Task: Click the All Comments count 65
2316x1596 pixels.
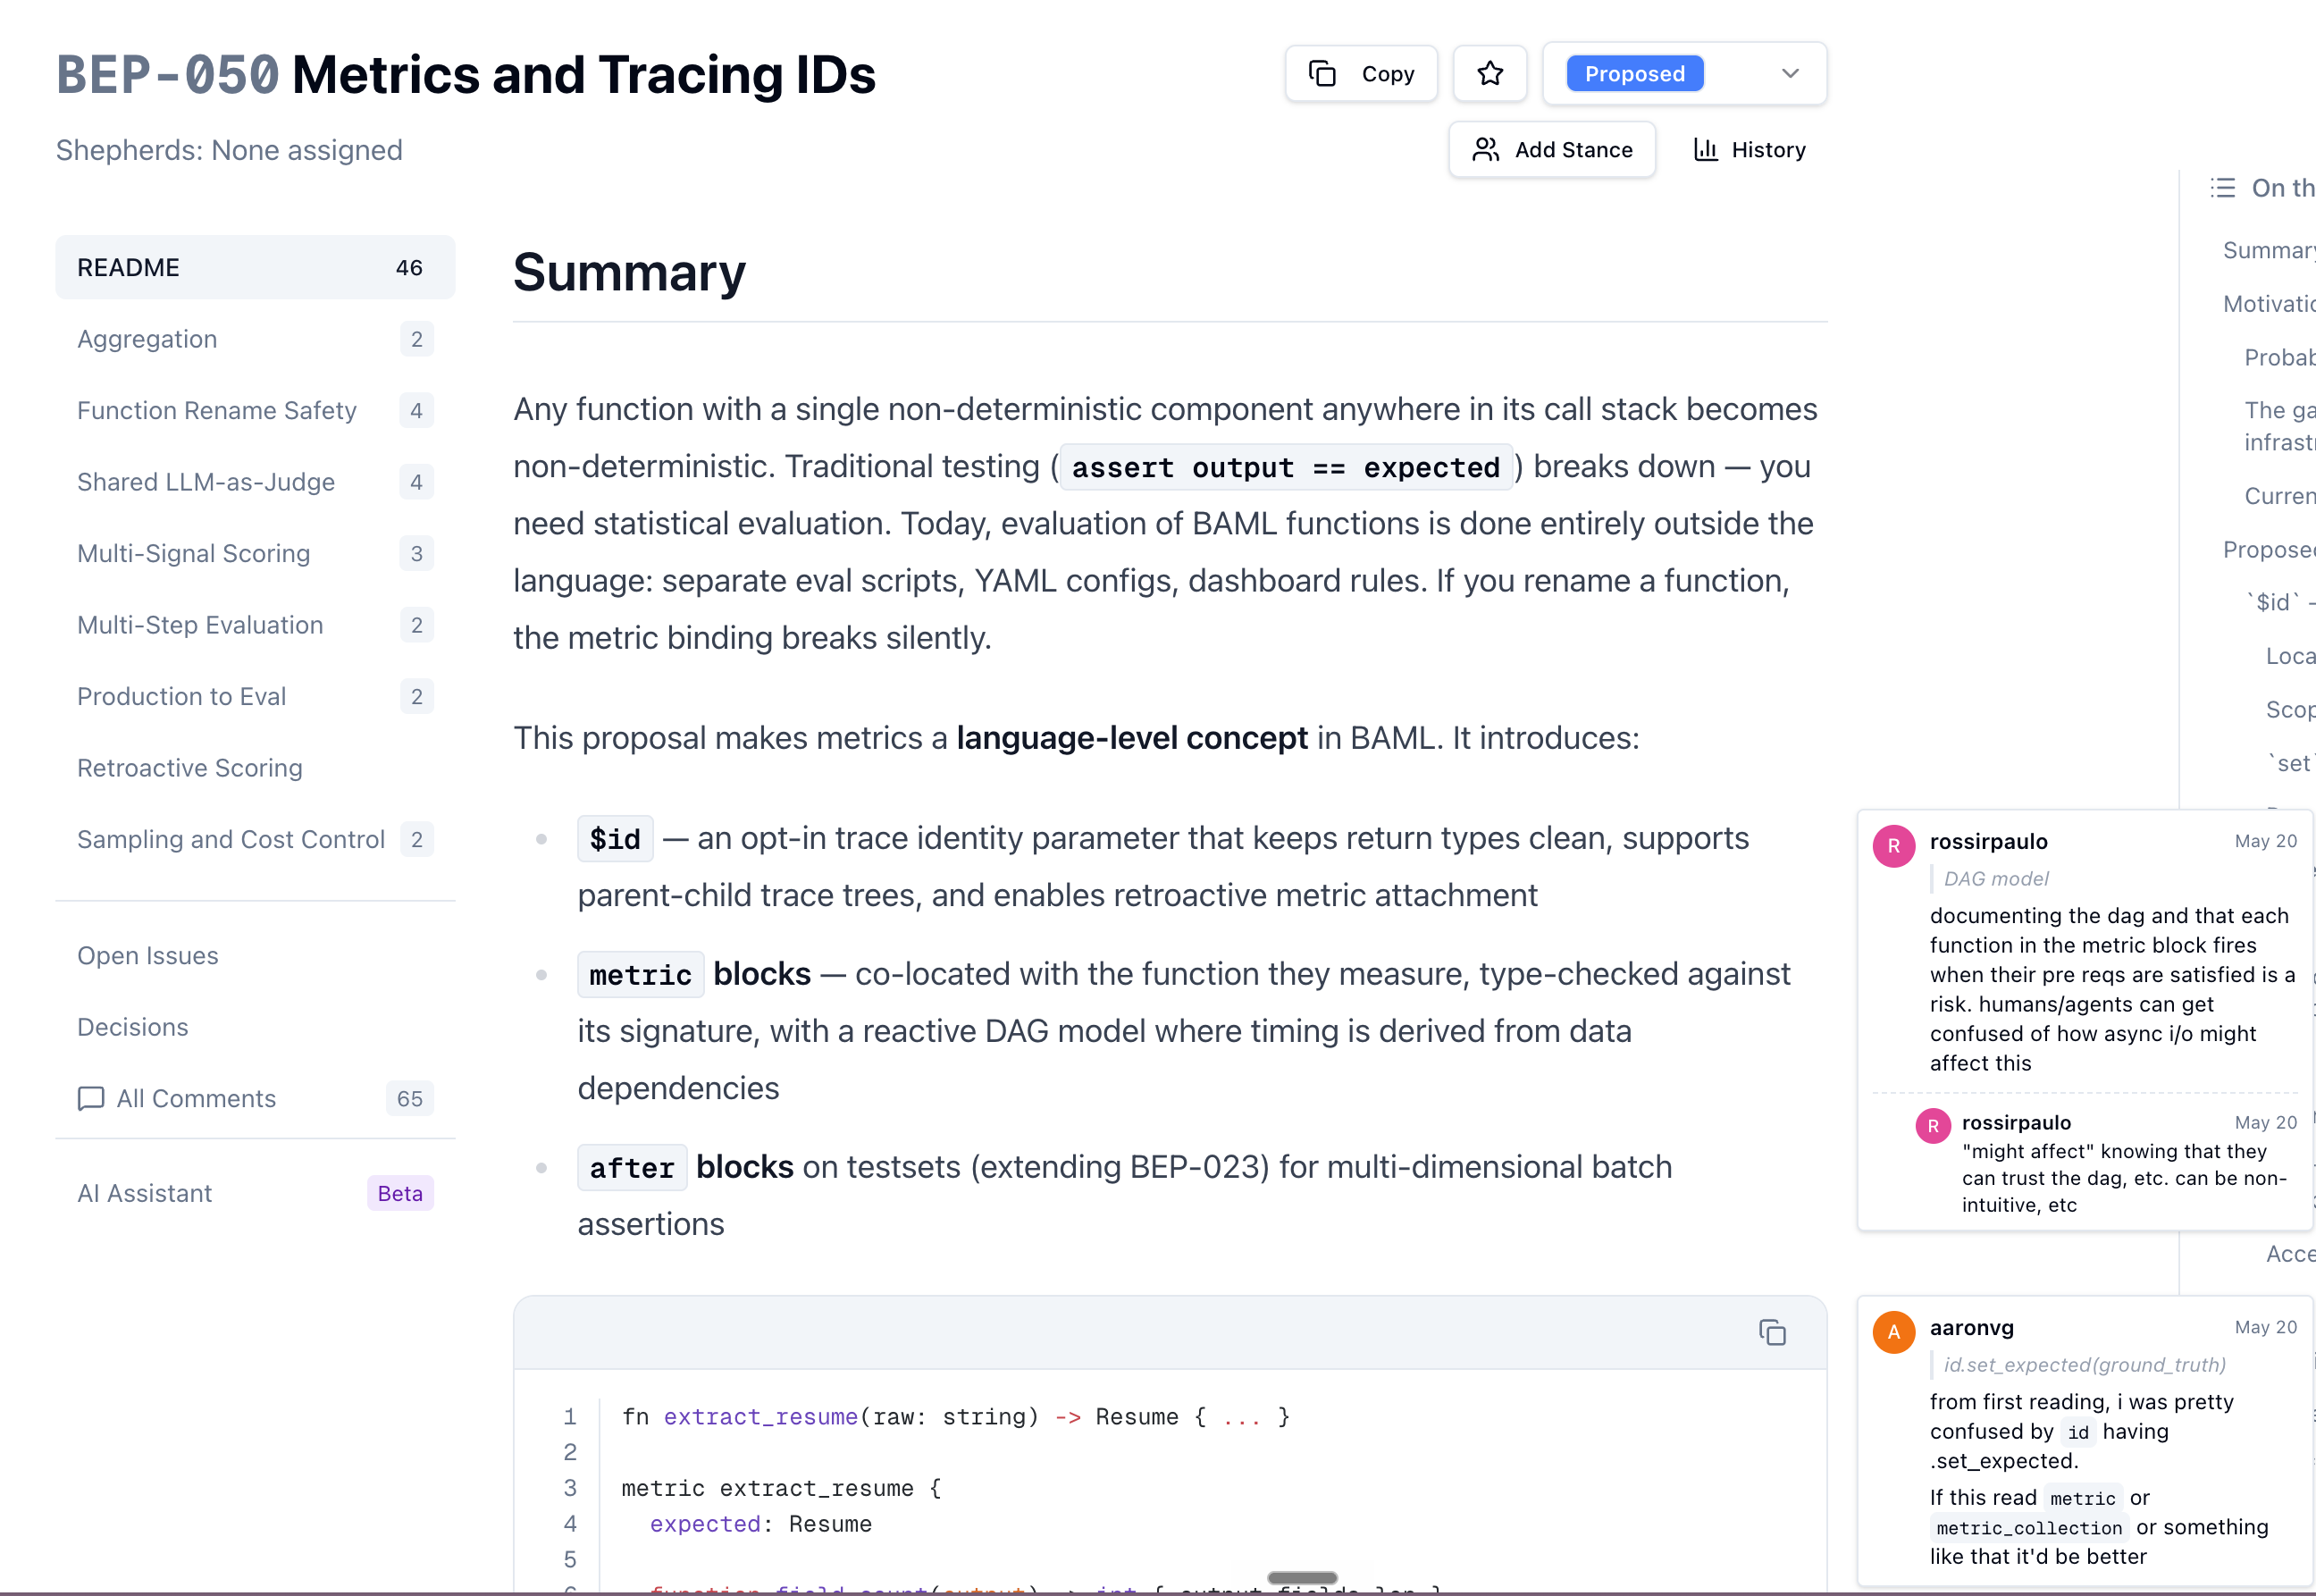Action: pyautogui.click(x=410, y=1098)
